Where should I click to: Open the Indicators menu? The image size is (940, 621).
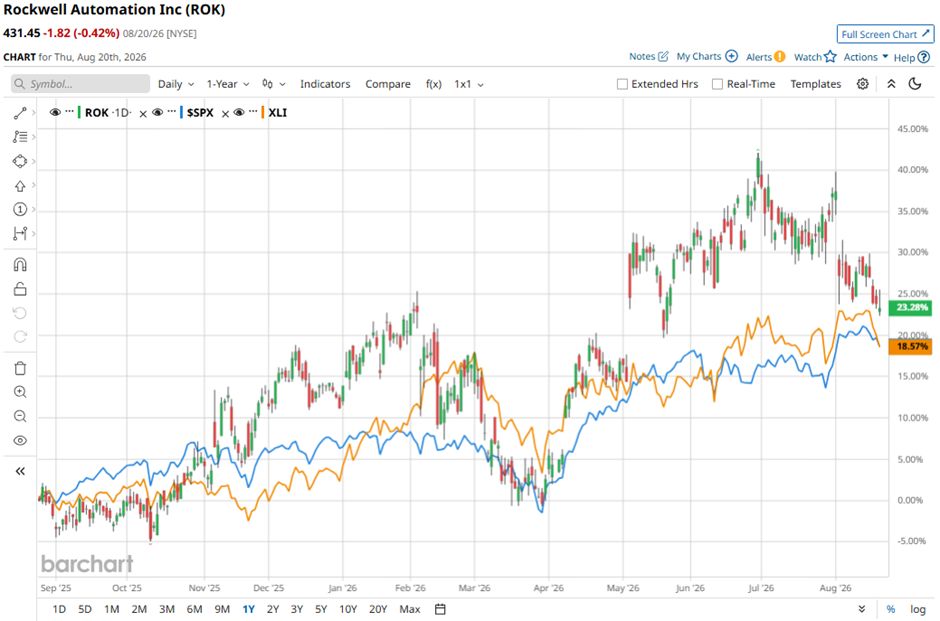[325, 84]
